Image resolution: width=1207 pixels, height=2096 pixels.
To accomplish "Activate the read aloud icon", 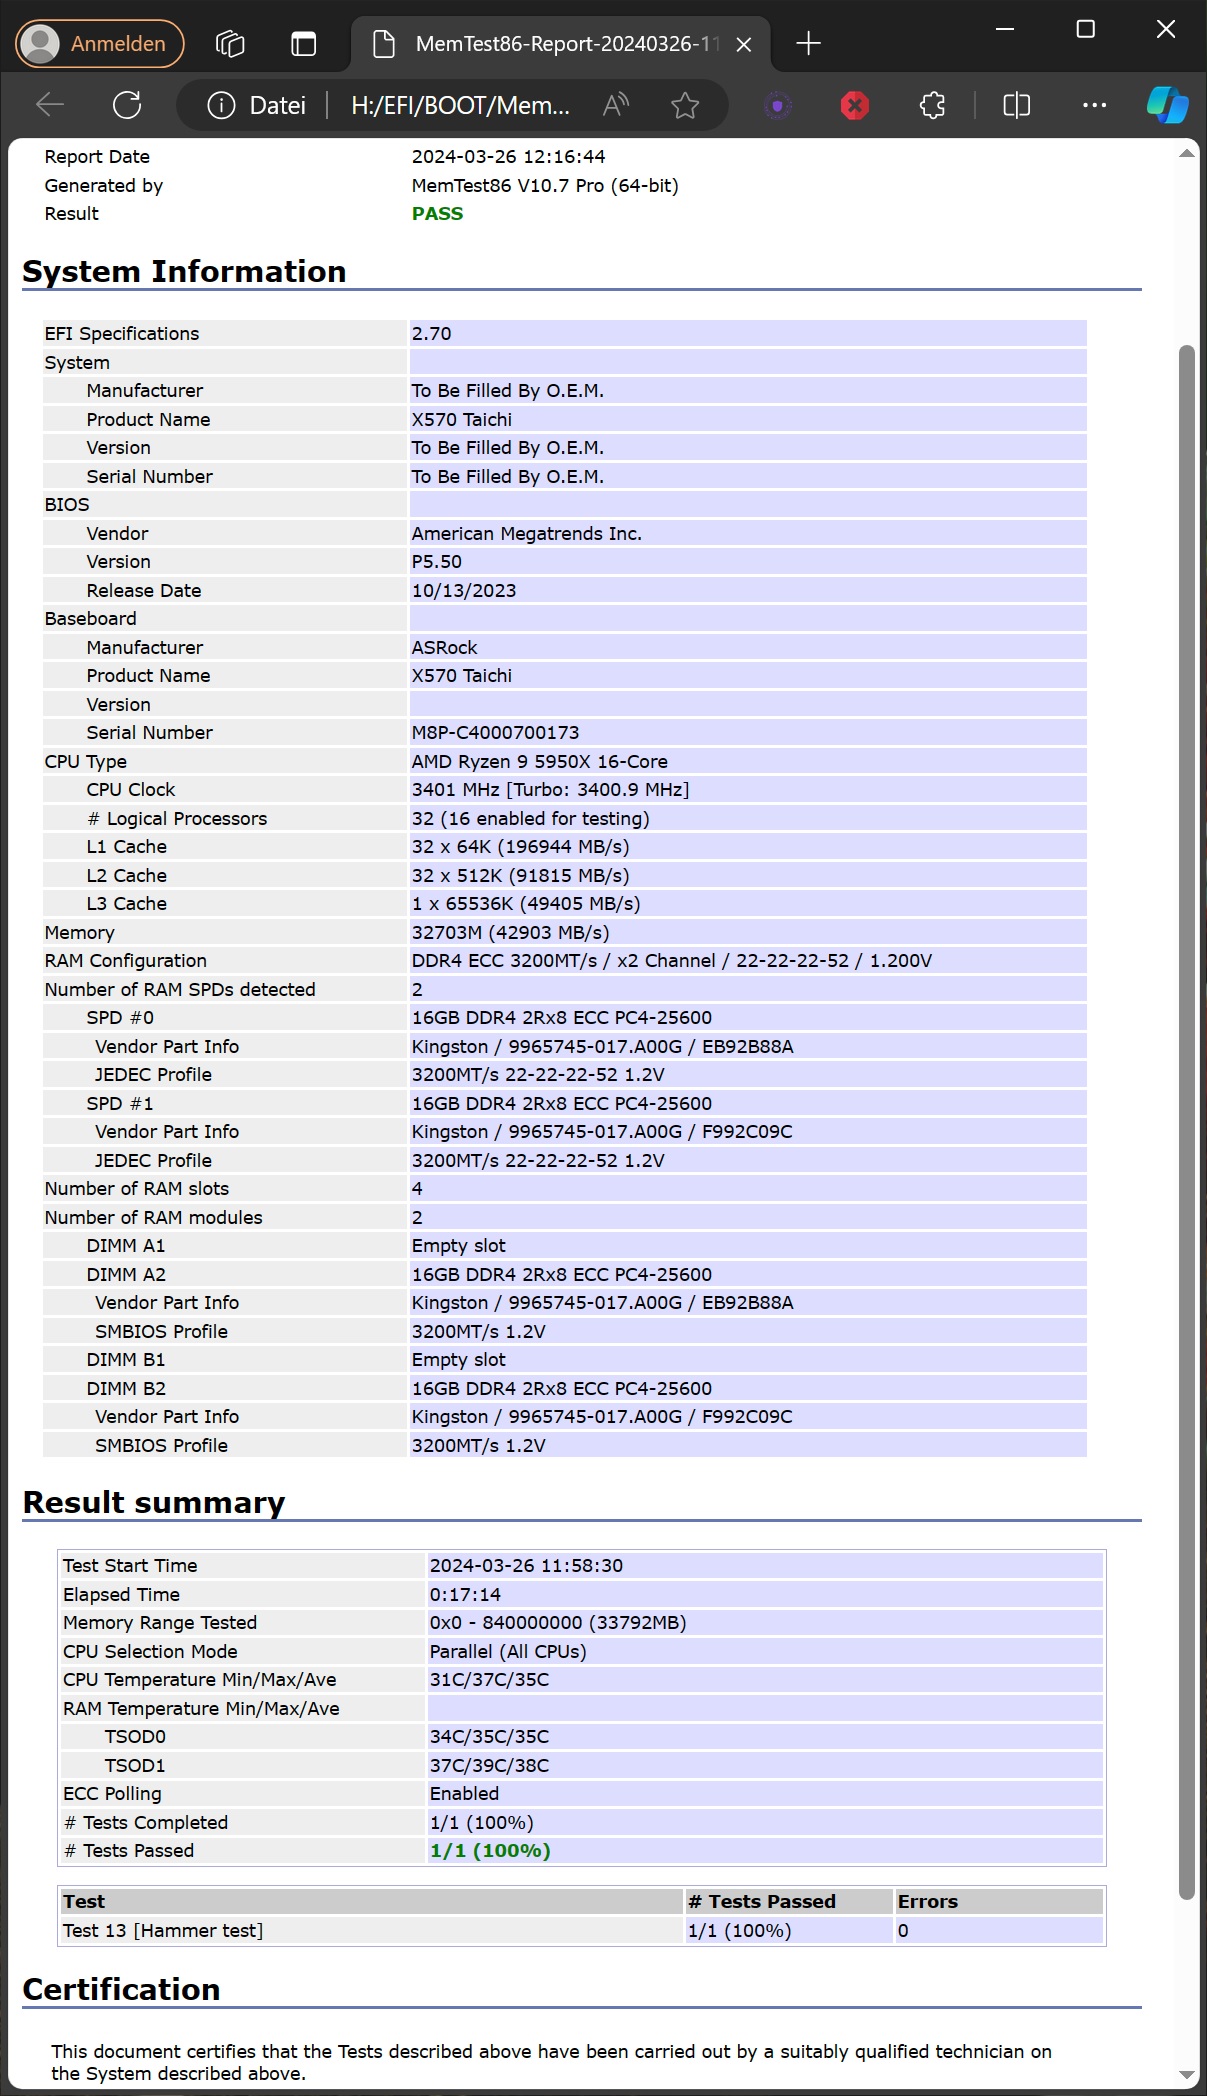I will pyautogui.click(x=616, y=105).
